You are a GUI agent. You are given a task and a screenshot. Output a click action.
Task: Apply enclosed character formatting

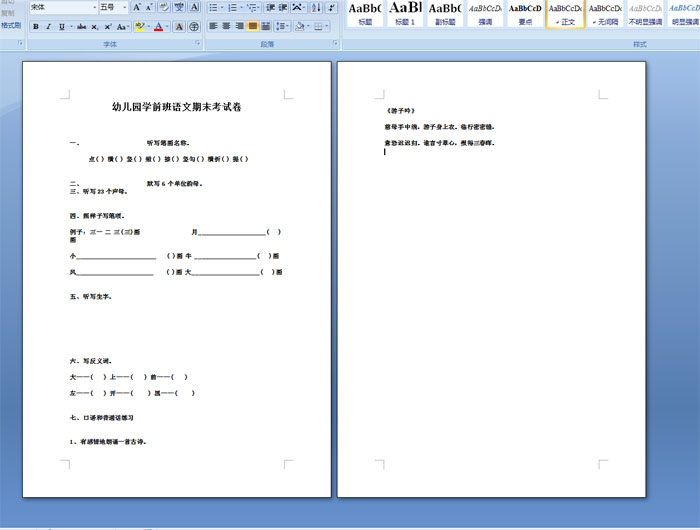[194, 27]
